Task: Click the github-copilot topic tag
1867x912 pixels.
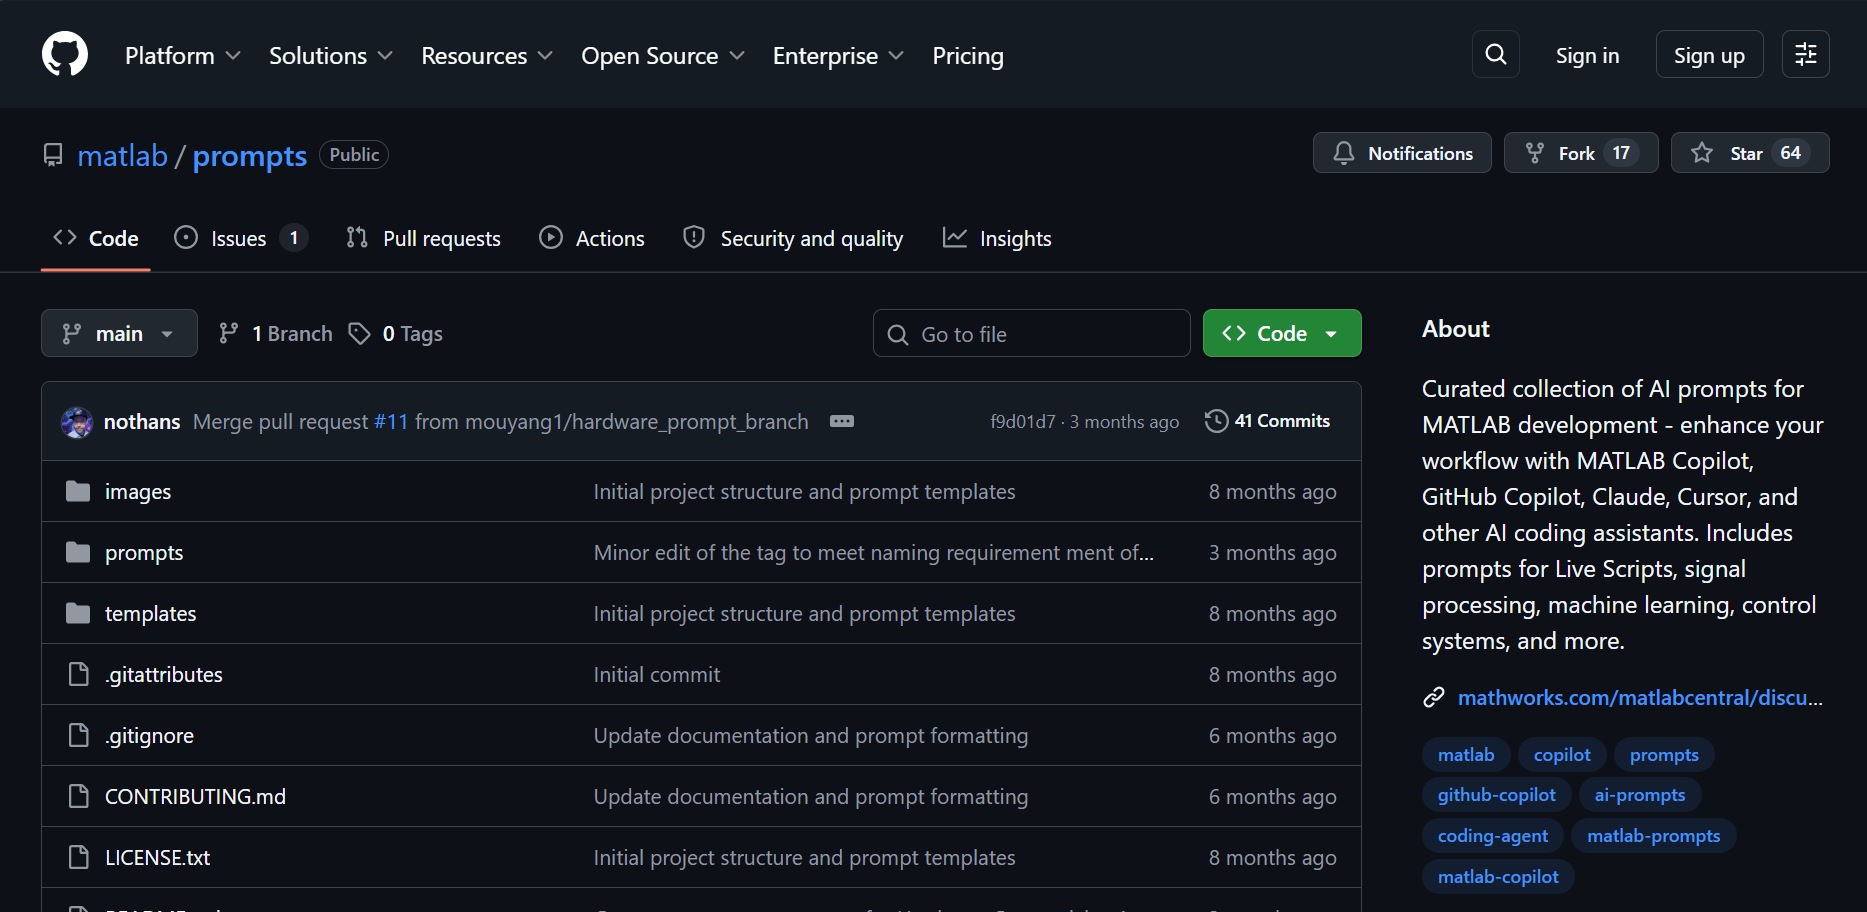Action: pos(1496,795)
